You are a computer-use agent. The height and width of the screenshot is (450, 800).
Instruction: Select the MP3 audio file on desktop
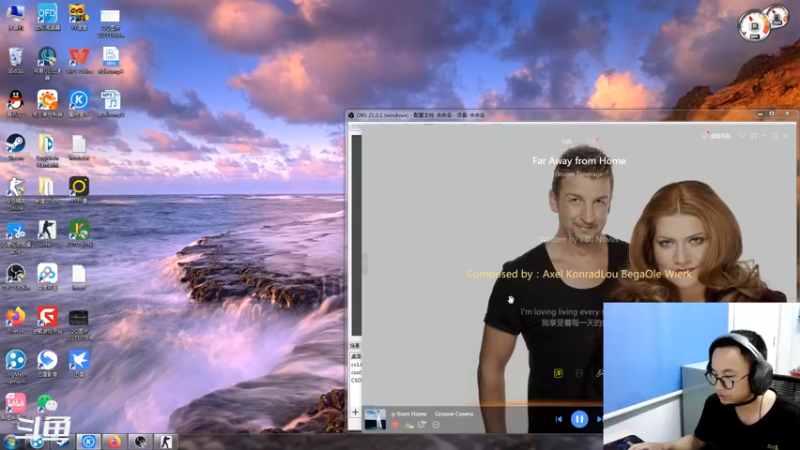tap(110, 103)
